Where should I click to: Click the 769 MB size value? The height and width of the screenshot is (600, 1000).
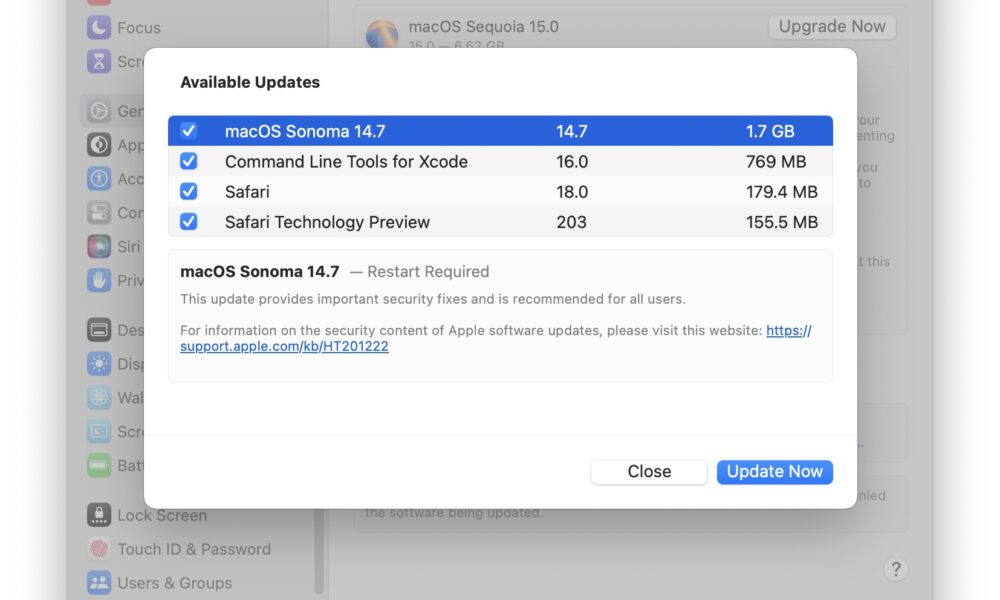[776, 161]
